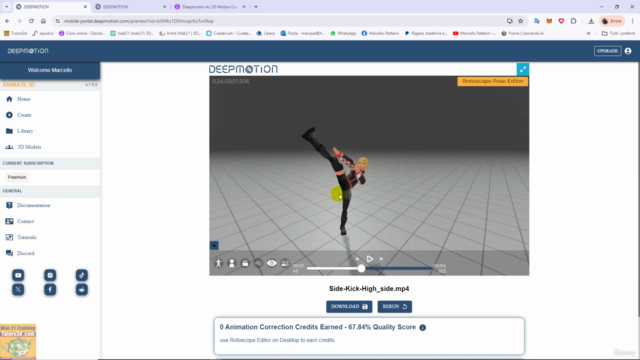
Task: Go back in browser history
Action: tap(7, 21)
